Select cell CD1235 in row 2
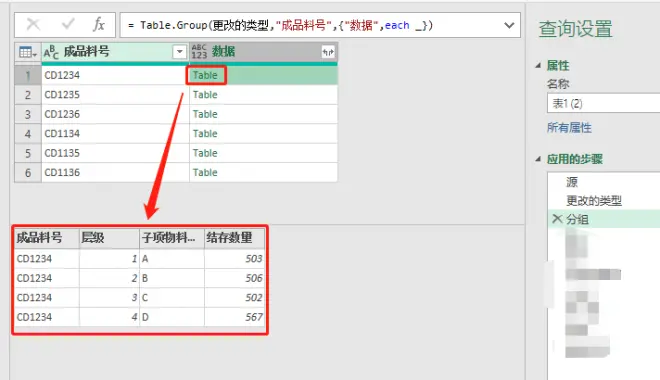Viewport: 660px width, 380px height. coord(115,95)
